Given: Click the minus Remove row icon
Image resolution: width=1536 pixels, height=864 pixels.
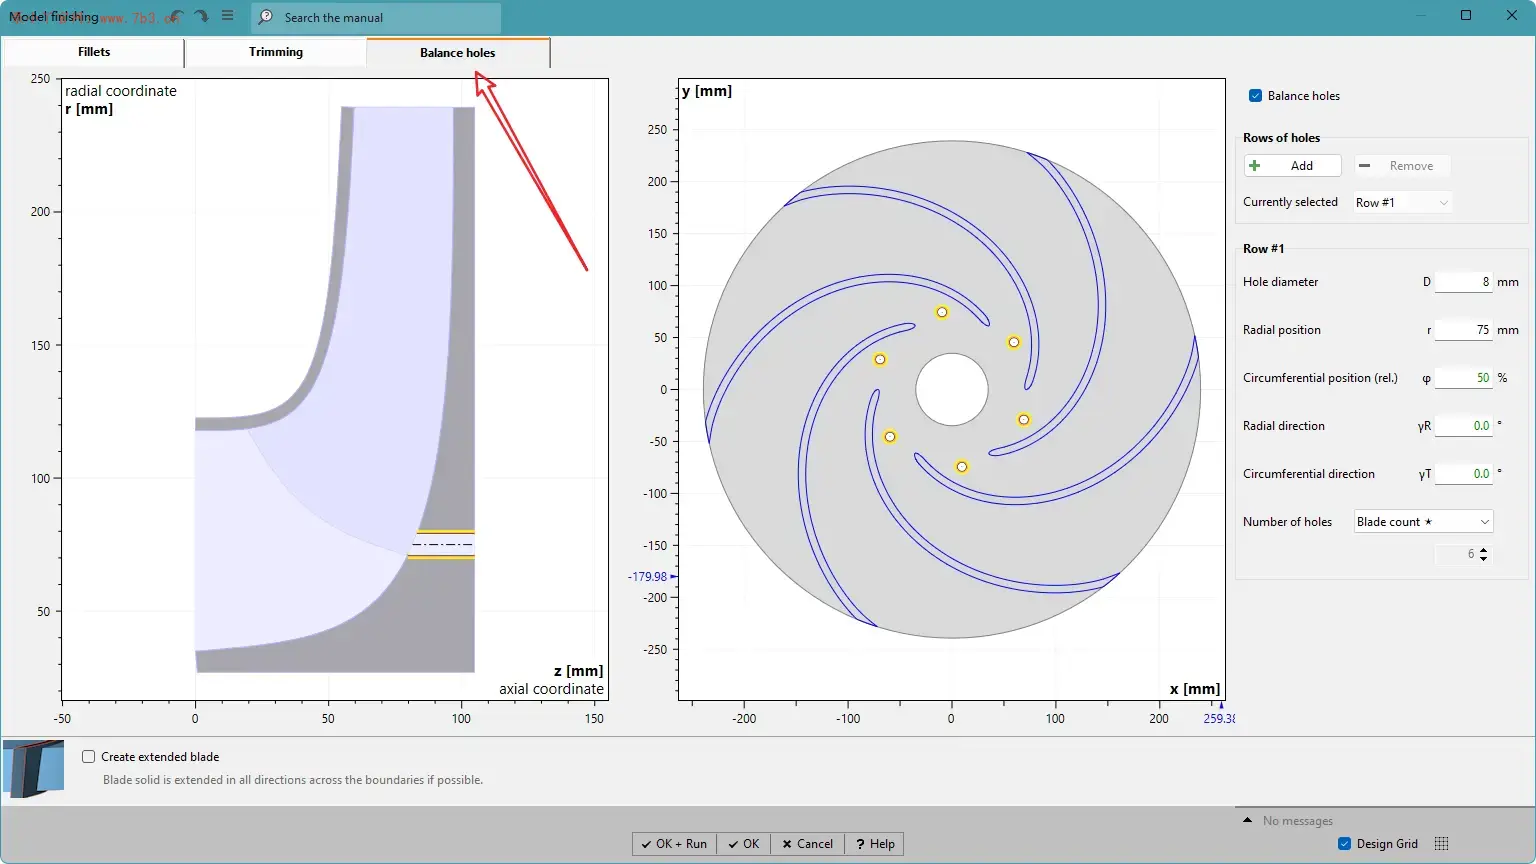Looking at the screenshot, I should [1364, 166].
